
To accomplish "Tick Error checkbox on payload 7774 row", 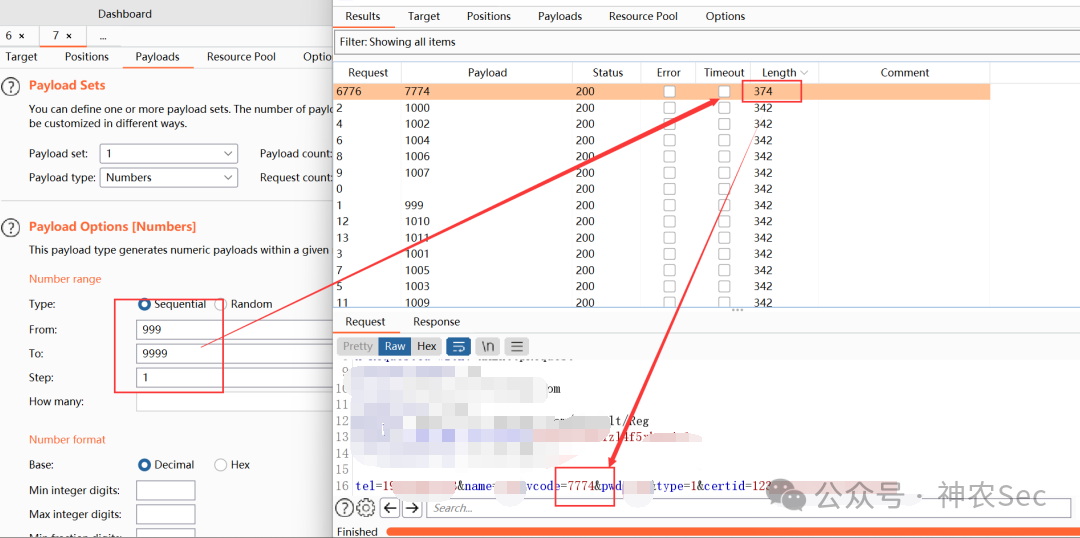I will click(669, 92).
